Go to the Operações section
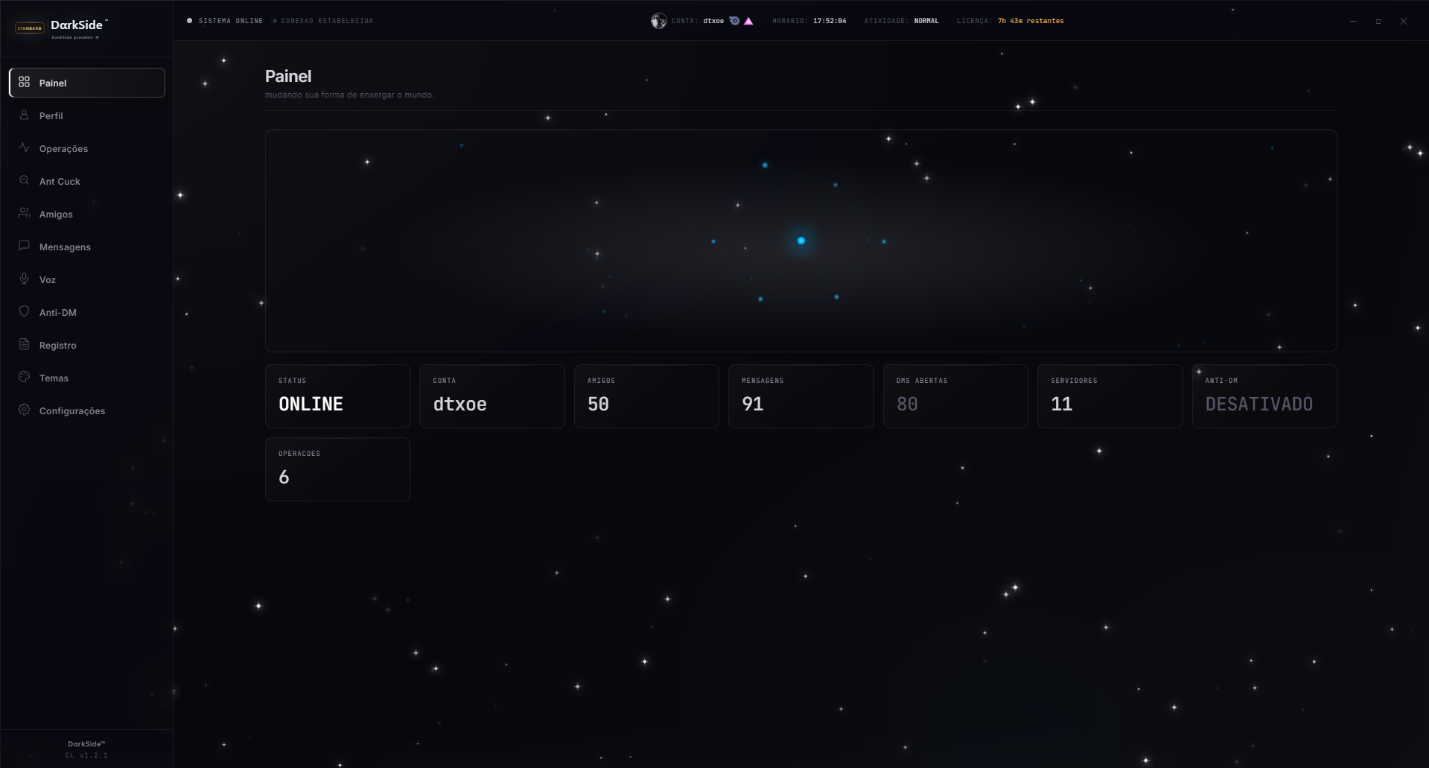The width and height of the screenshot is (1429, 768). click(87, 148)
